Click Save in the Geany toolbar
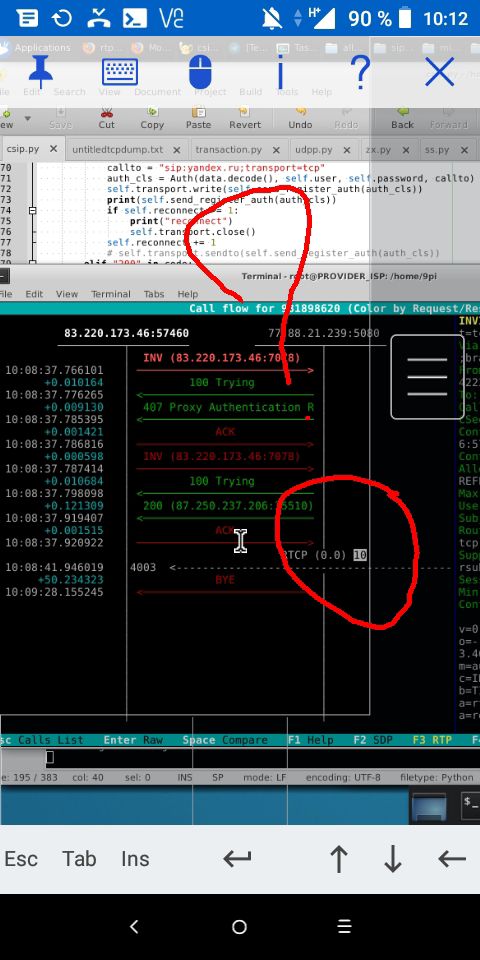Screen dimensions: 480x960 point(60,118)
